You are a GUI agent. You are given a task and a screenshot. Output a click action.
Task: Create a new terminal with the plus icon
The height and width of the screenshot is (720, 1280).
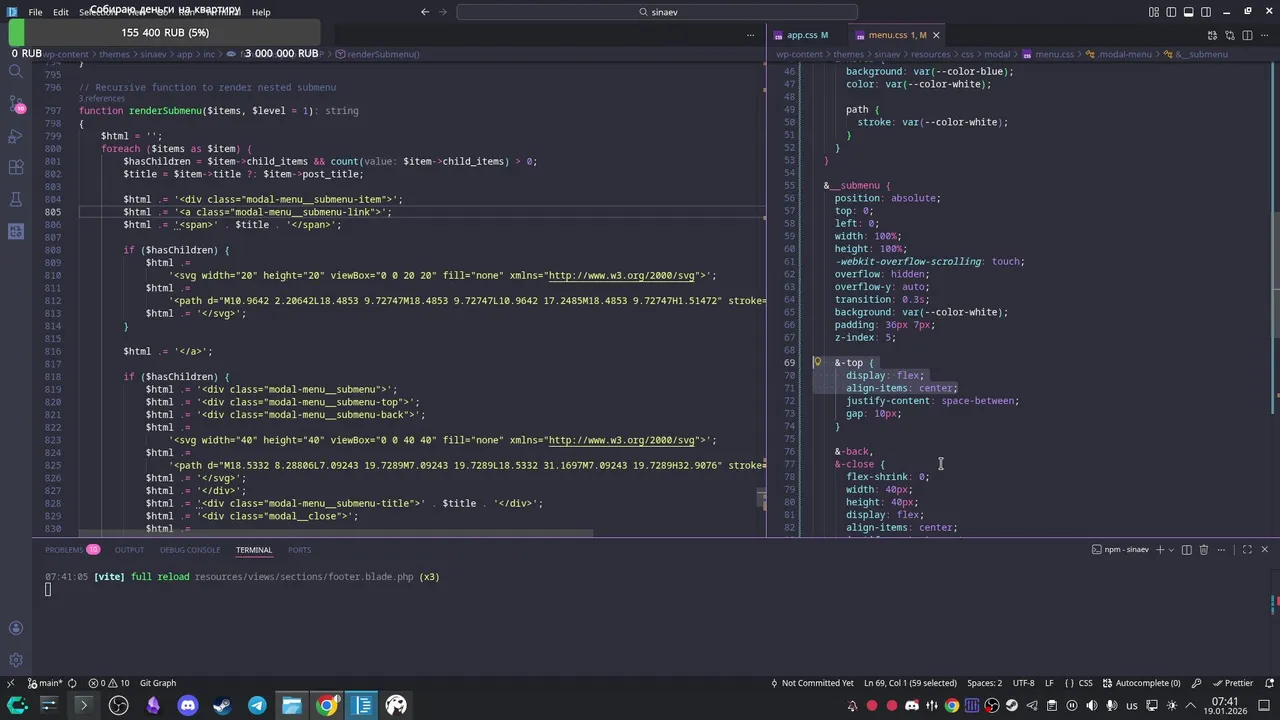click(x=1160, y=550)
